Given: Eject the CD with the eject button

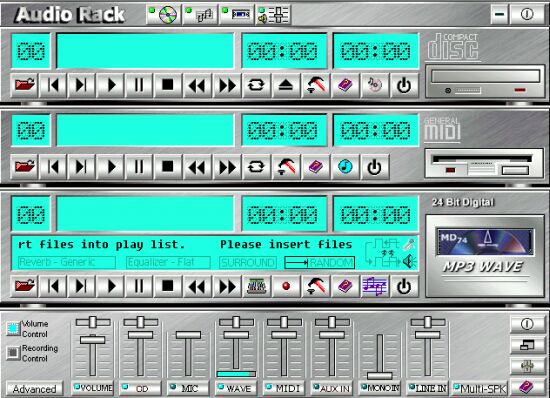Looking at the screenshot, I should (x=286, y=85).
